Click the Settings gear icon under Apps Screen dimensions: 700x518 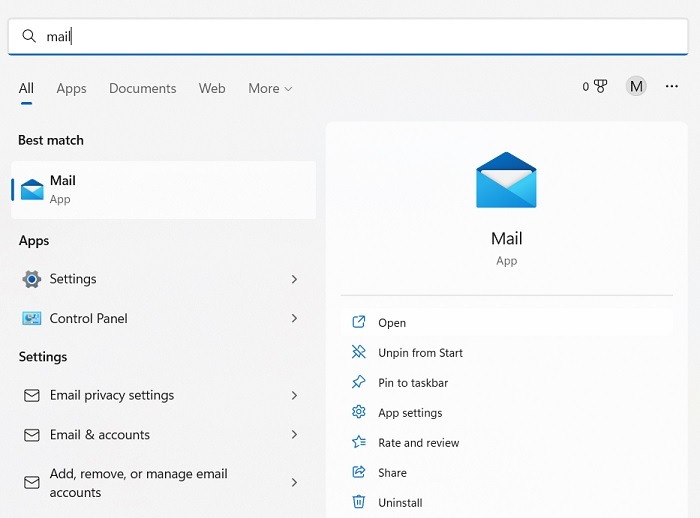32,279
